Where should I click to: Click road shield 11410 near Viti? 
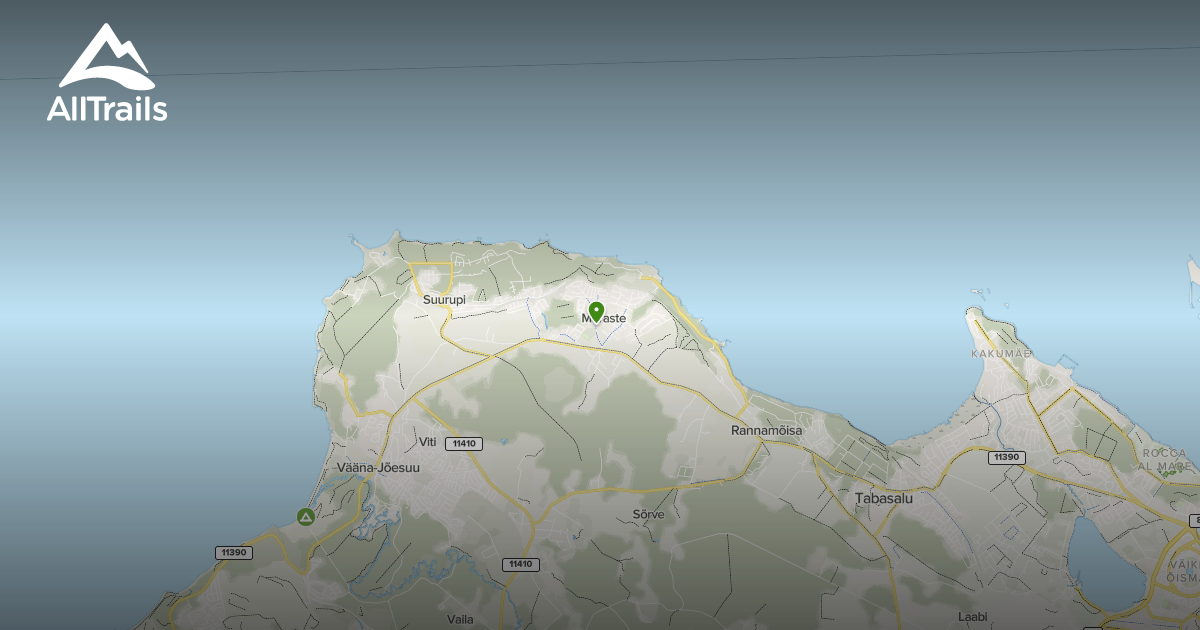(465, 443)
